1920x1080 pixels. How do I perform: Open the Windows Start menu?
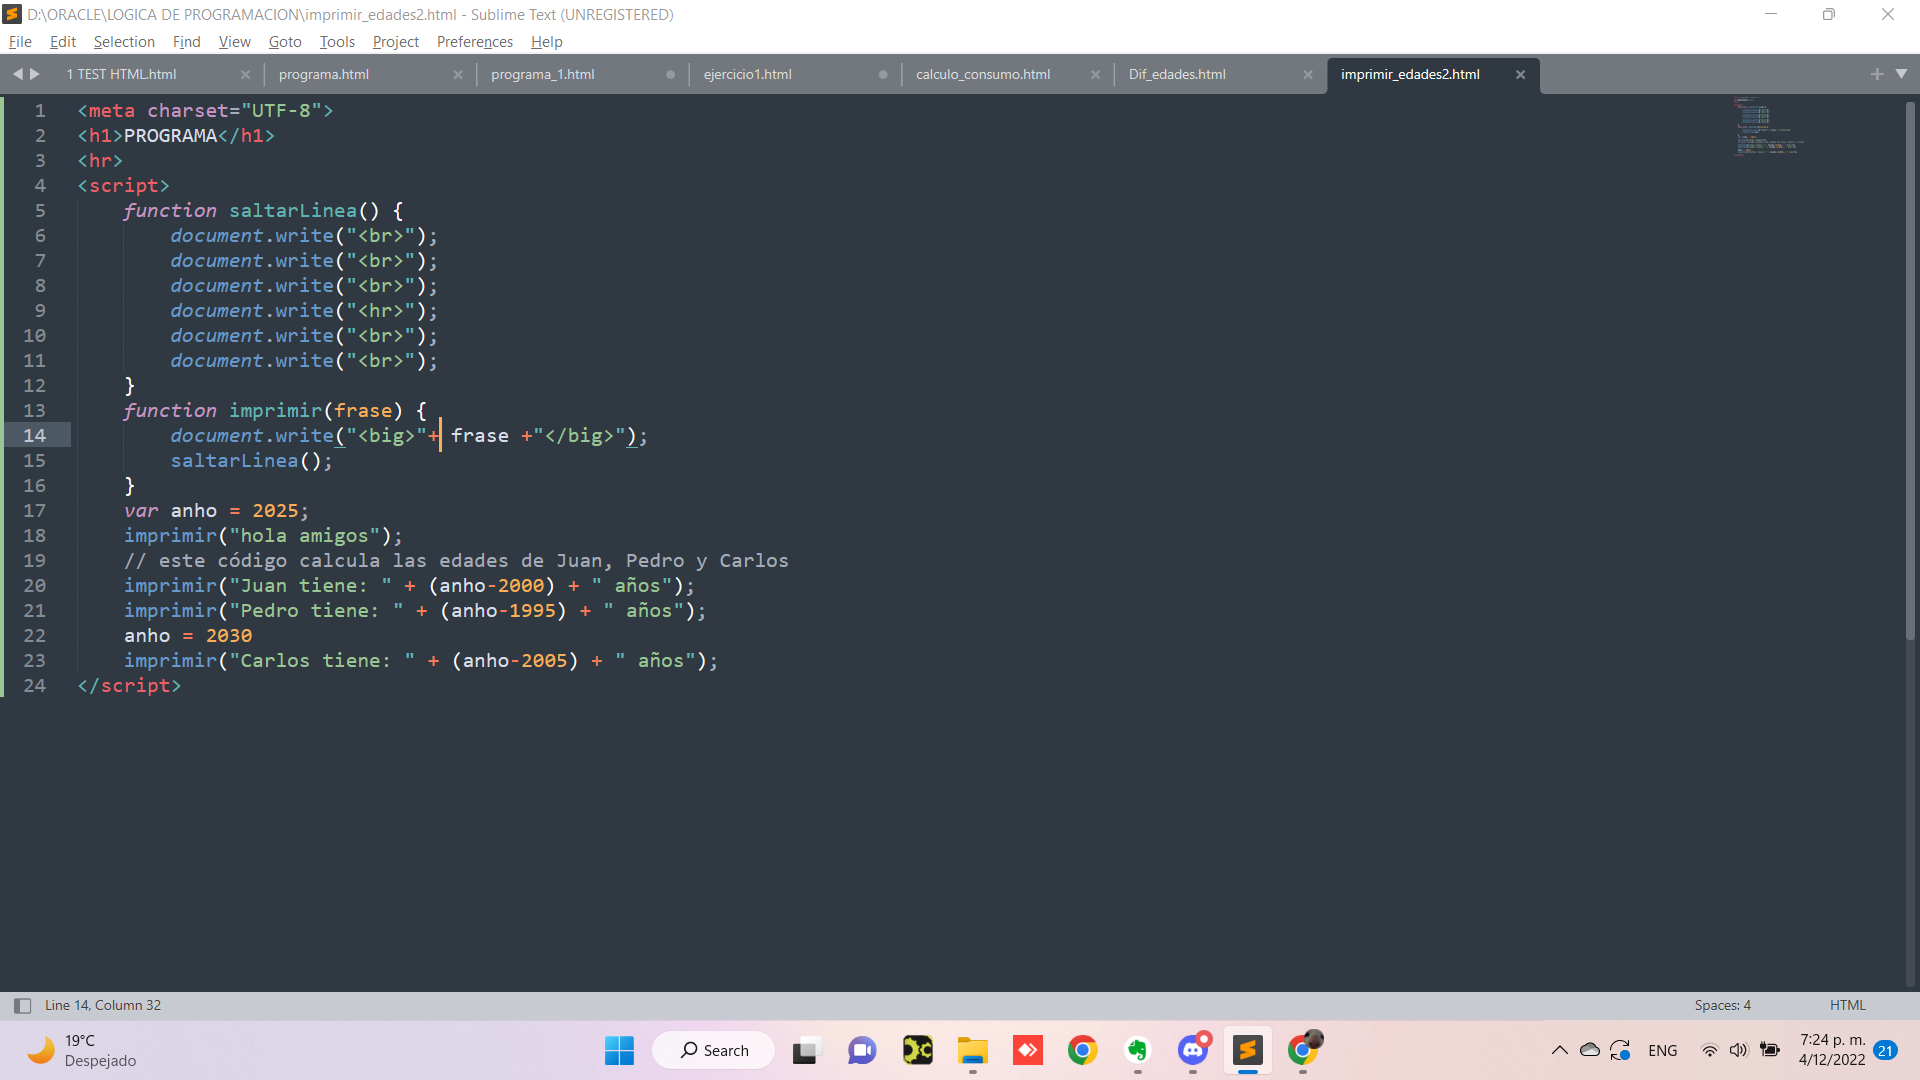point(619,1050)
